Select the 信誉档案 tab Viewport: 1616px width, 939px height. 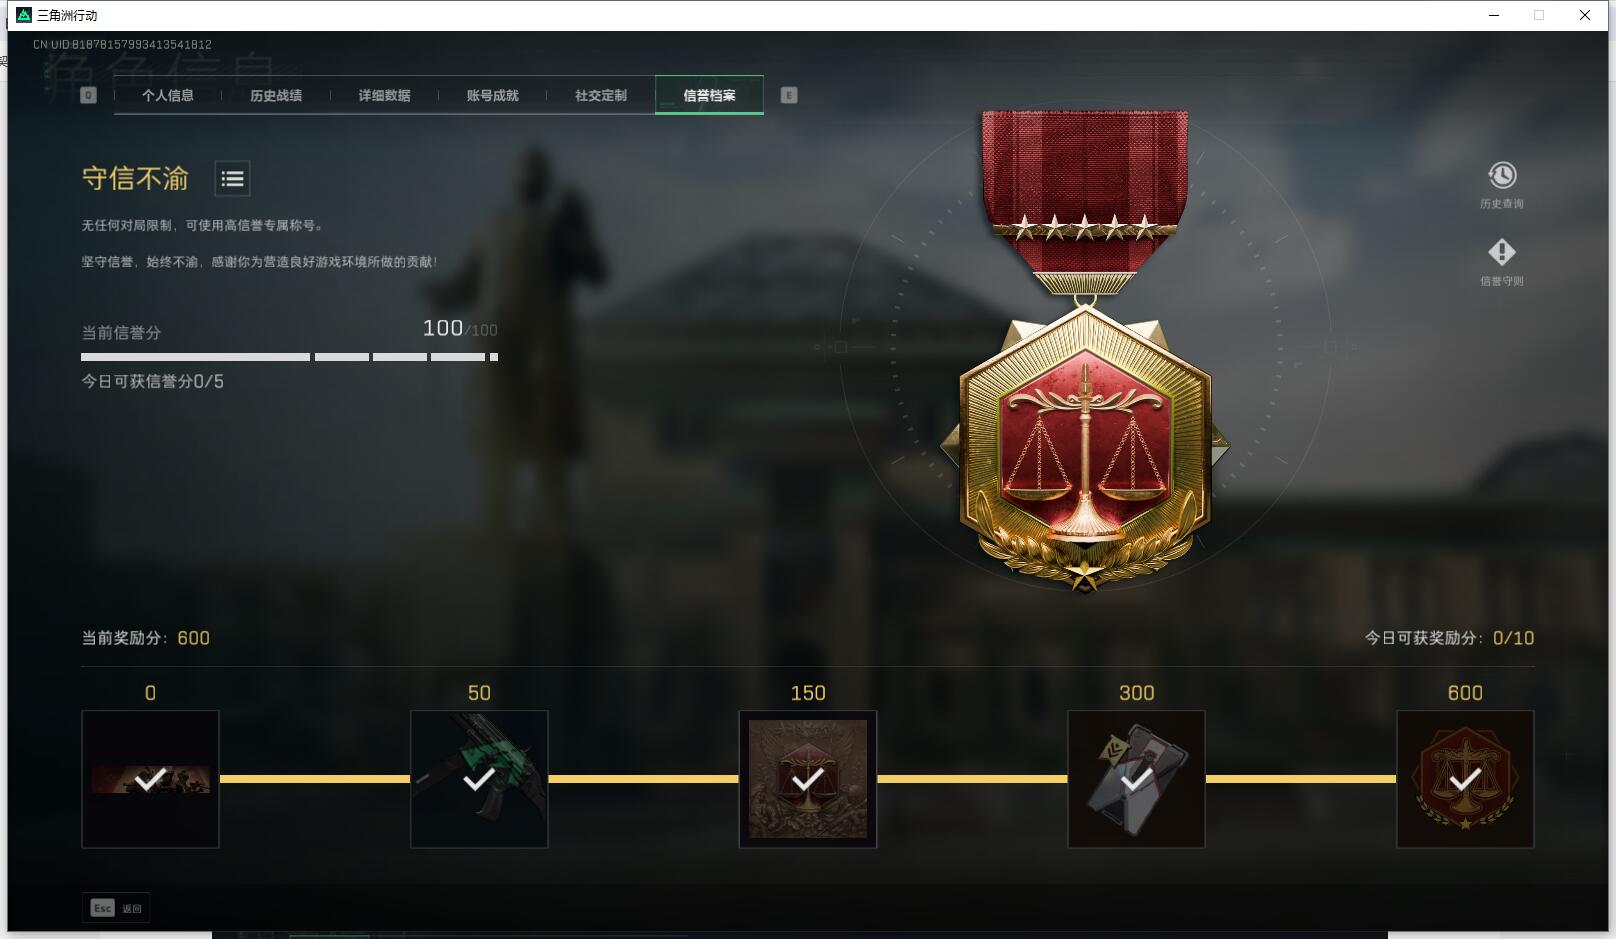pos(709,95)
